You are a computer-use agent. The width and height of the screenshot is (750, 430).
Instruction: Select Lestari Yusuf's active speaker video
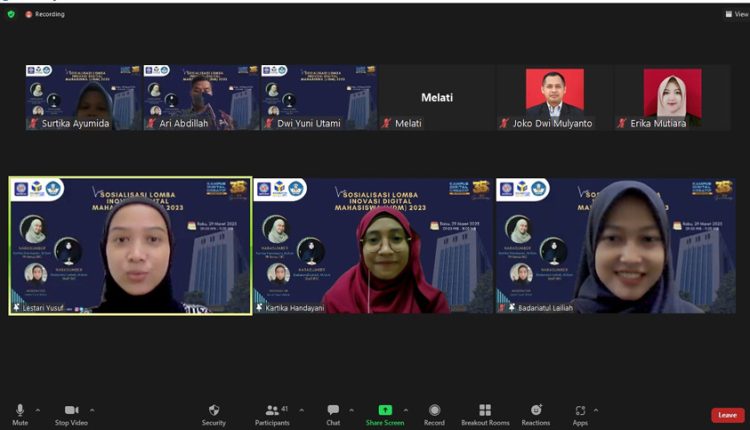tap(130, 246)
